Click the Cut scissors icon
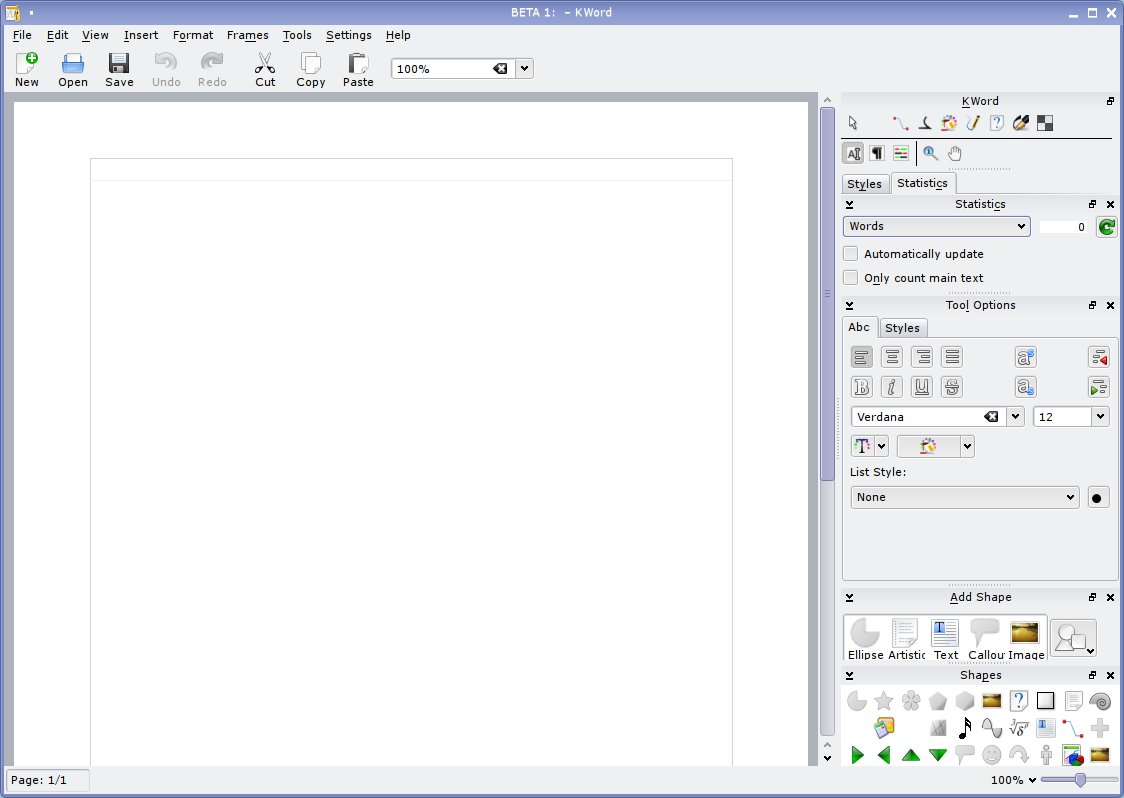Screen dimensions: 1124x798 [x=265, y=64]
